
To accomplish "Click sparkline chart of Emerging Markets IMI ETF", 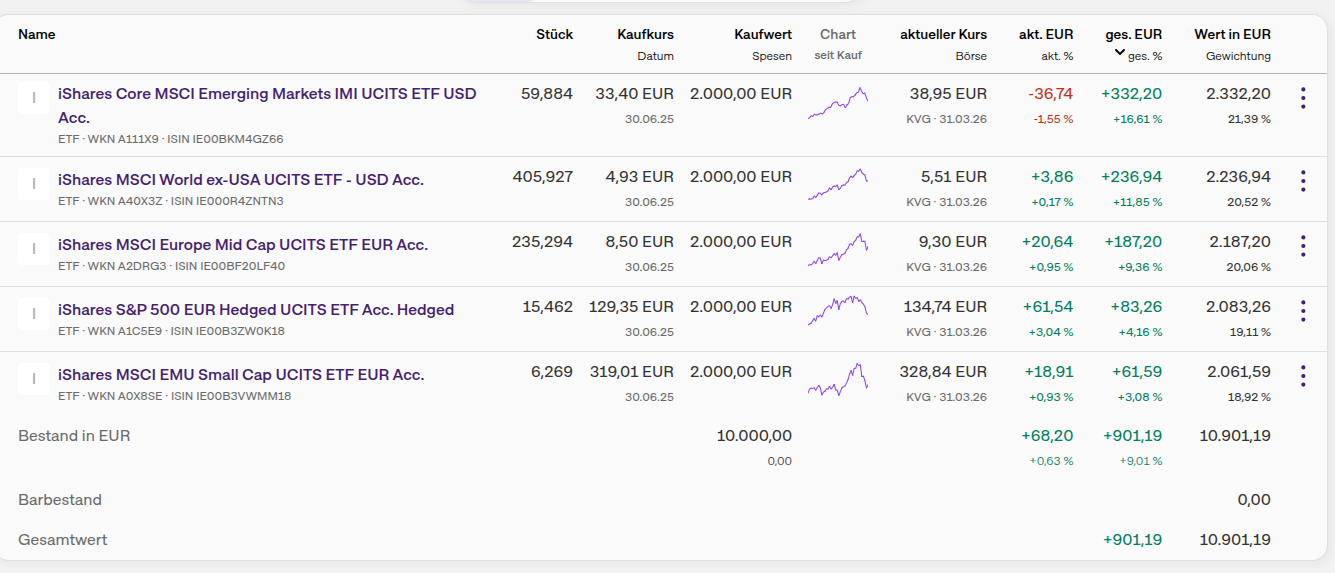I will click(x=838, y=103).
